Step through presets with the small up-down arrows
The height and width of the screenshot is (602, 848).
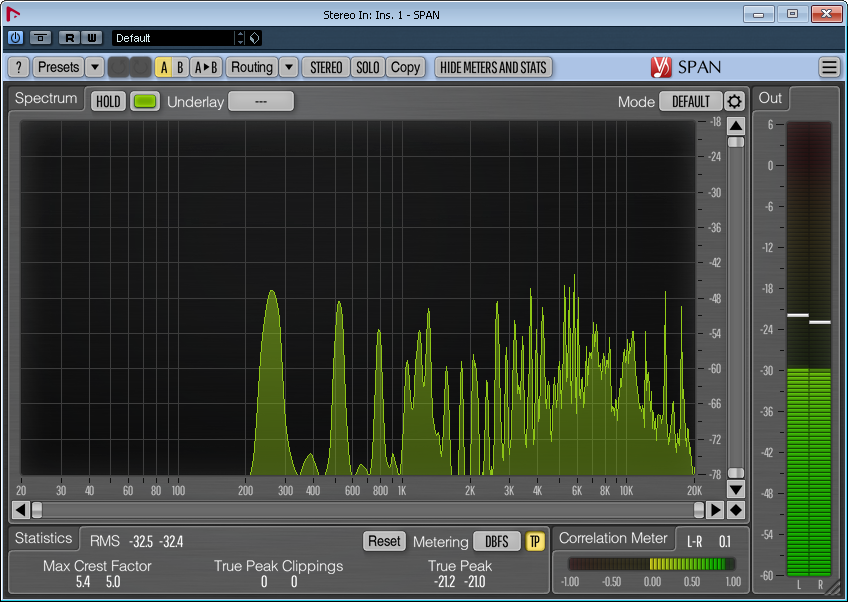240,38
